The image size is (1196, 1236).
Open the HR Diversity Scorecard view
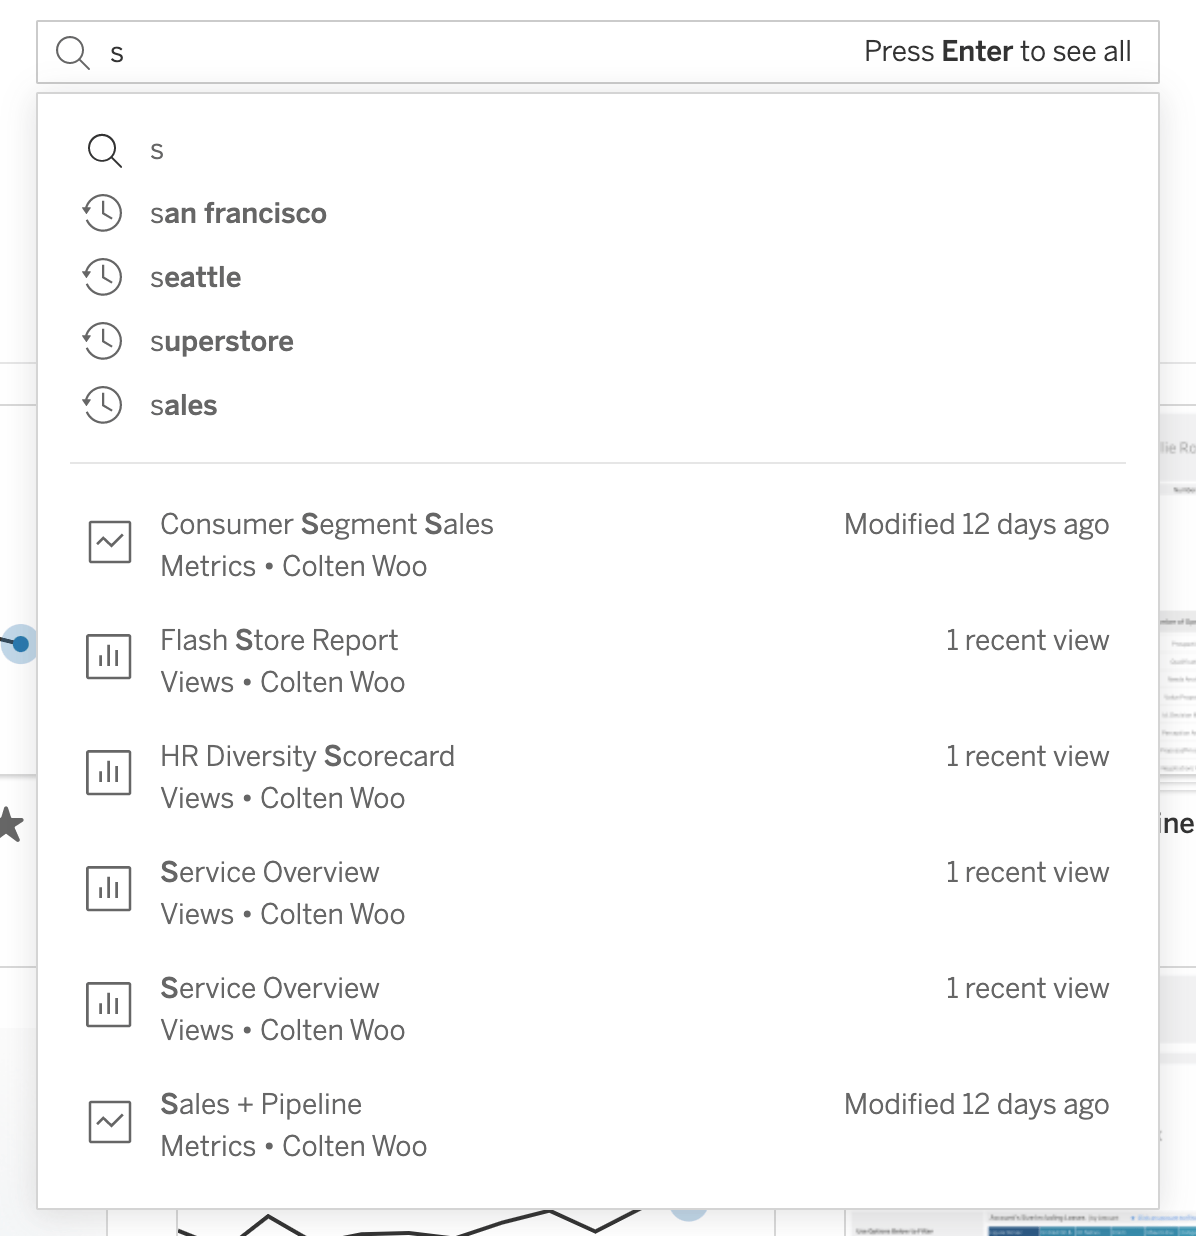307,757
